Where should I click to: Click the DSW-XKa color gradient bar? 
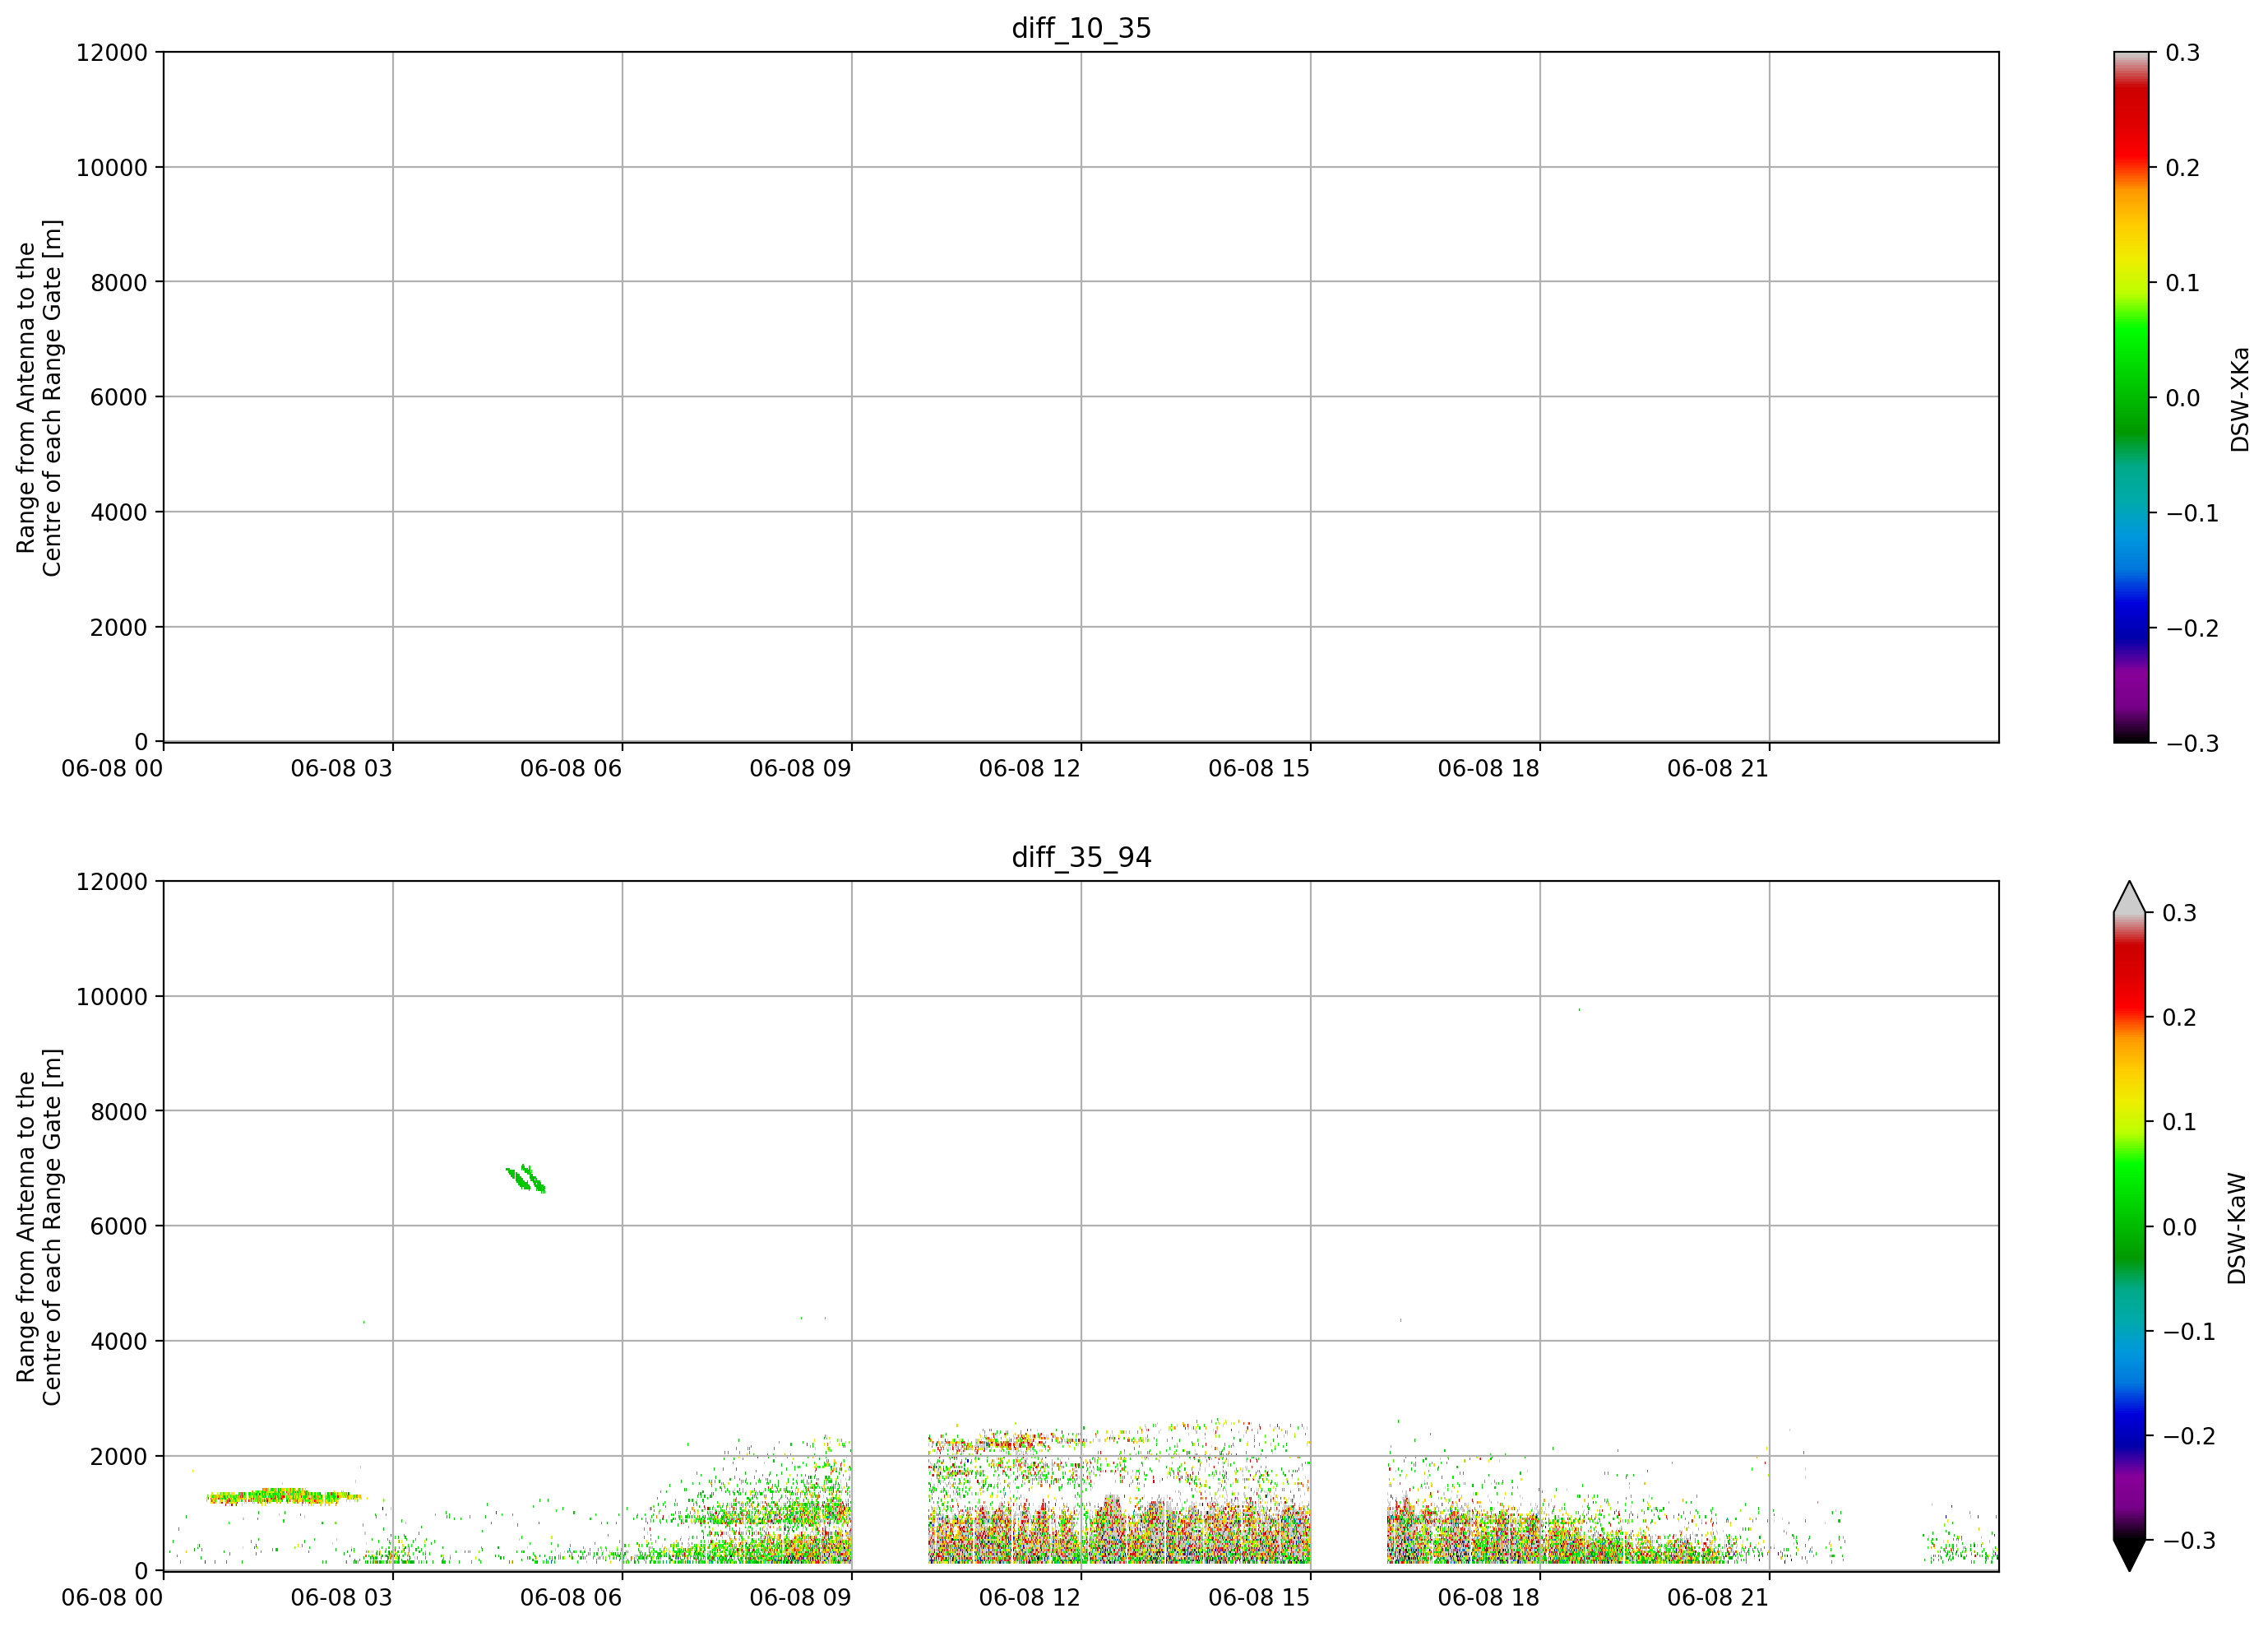coord(2131,397)
